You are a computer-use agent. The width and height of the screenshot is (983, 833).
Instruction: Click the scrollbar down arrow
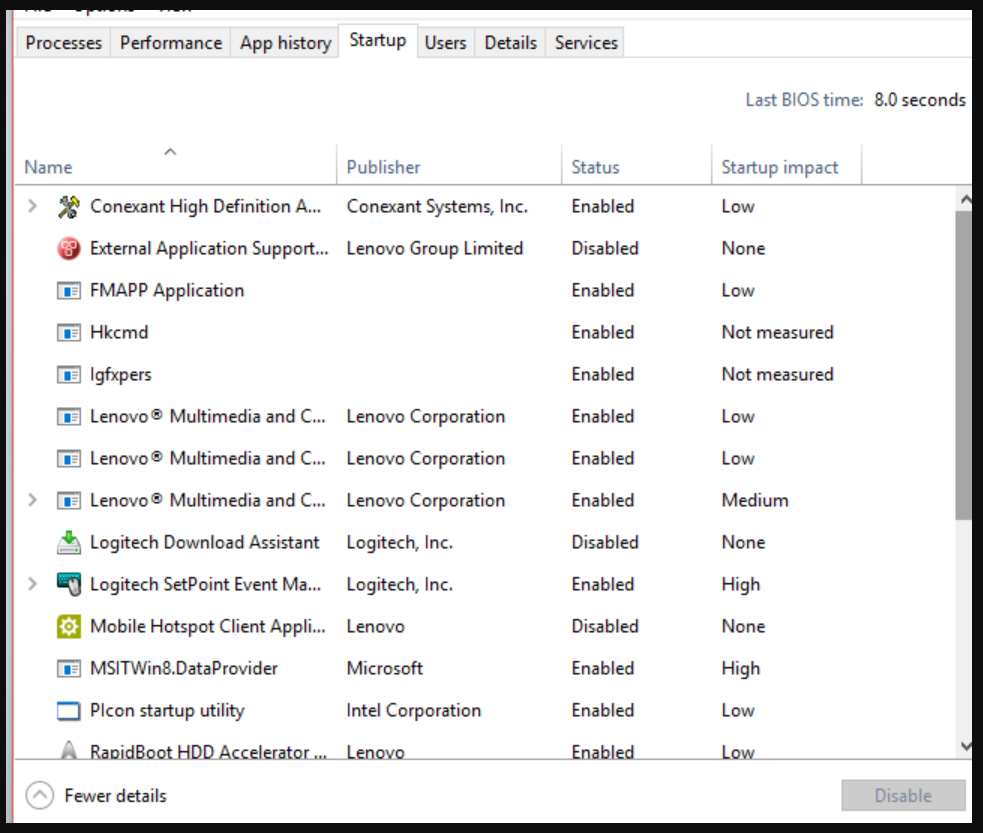click(x=965, y=745)
